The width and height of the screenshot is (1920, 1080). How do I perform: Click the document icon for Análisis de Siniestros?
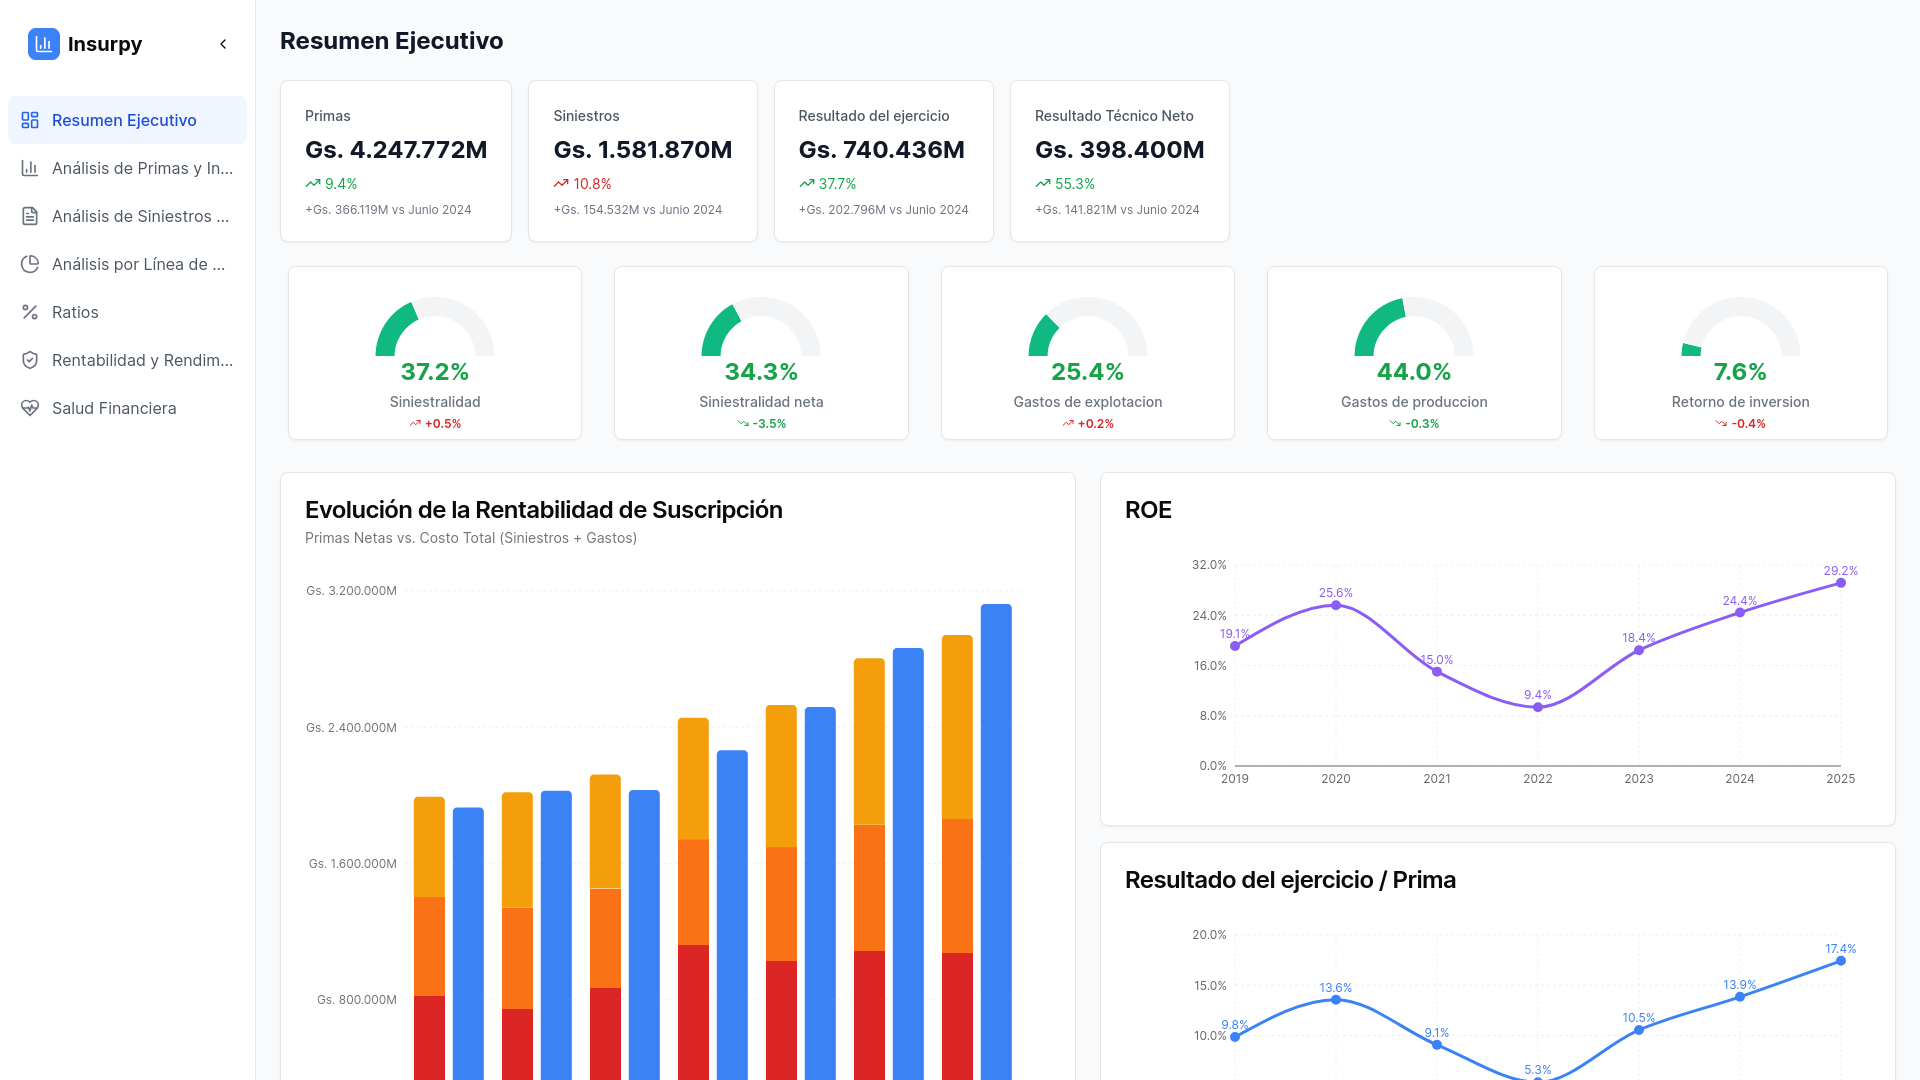tap(30, 216)
